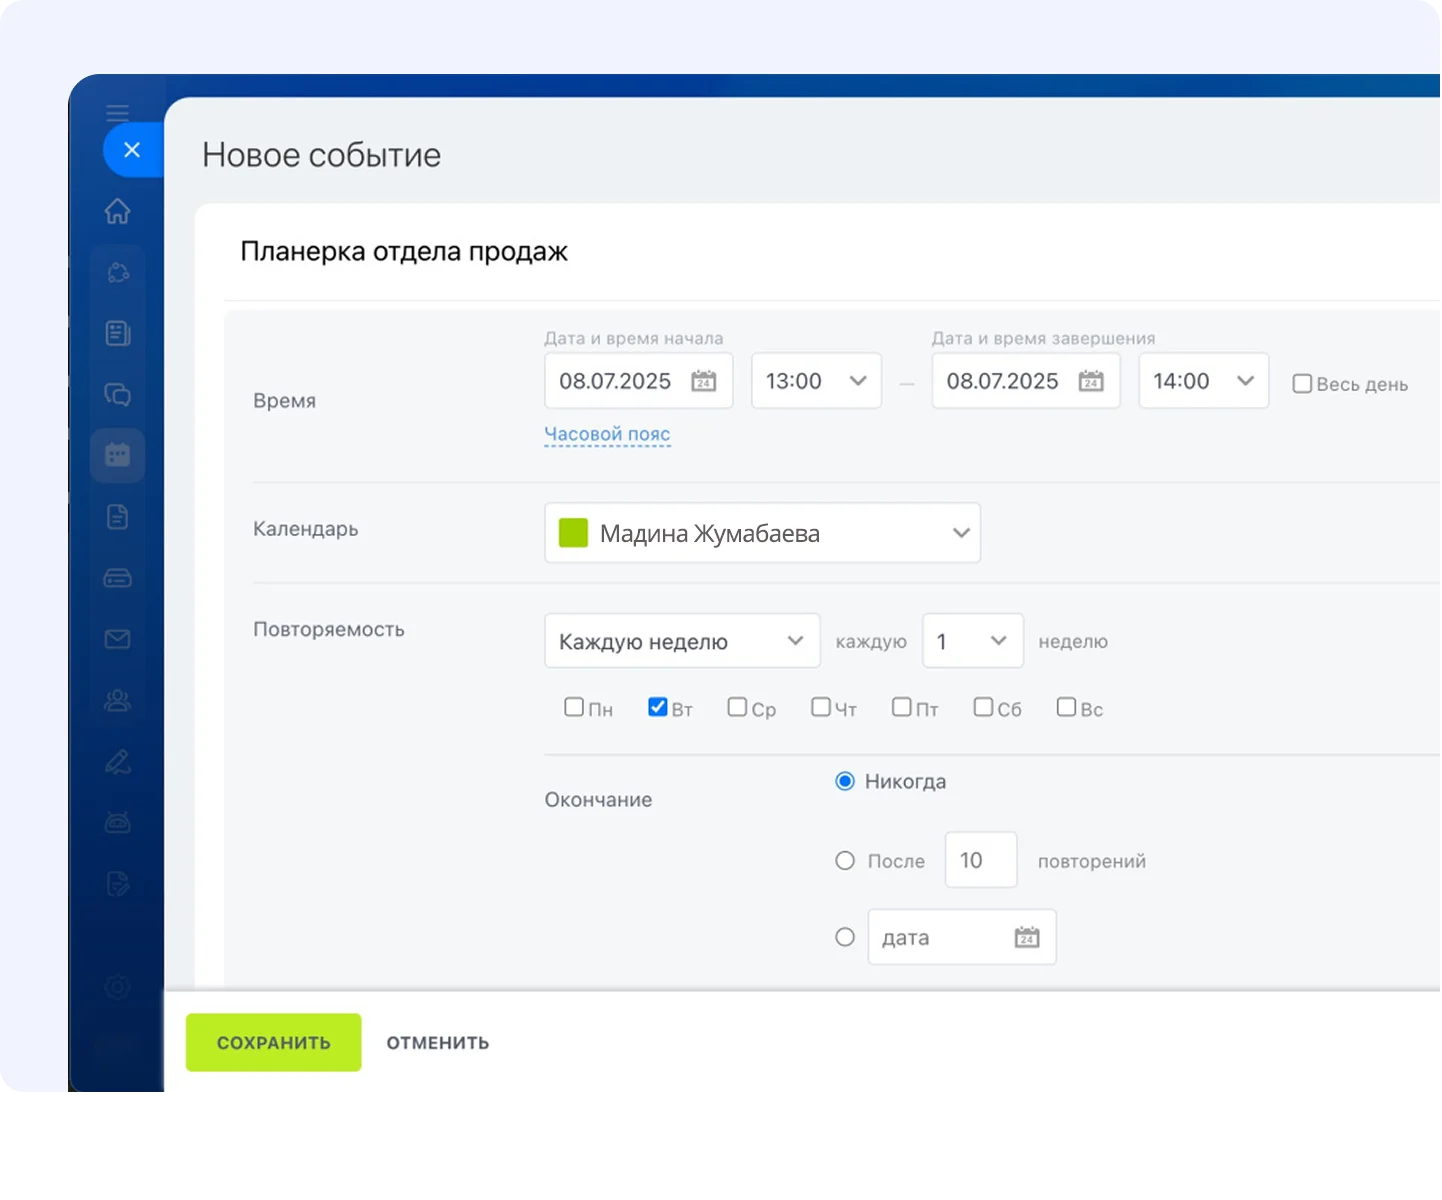Open the workflow circle icon in the sidebar
This screenshot has height=1200, width=1442.
118,272
